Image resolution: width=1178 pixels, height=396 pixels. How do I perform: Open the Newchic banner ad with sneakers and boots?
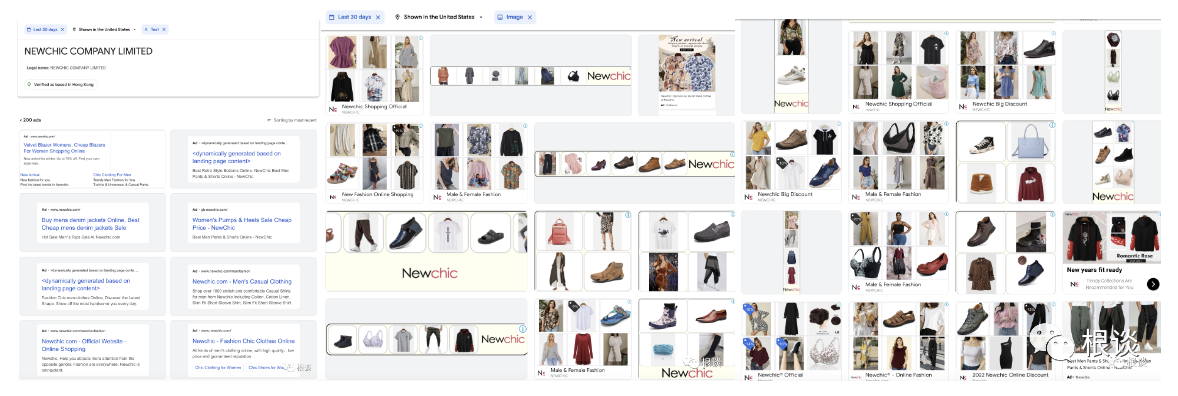coord(634,163)
